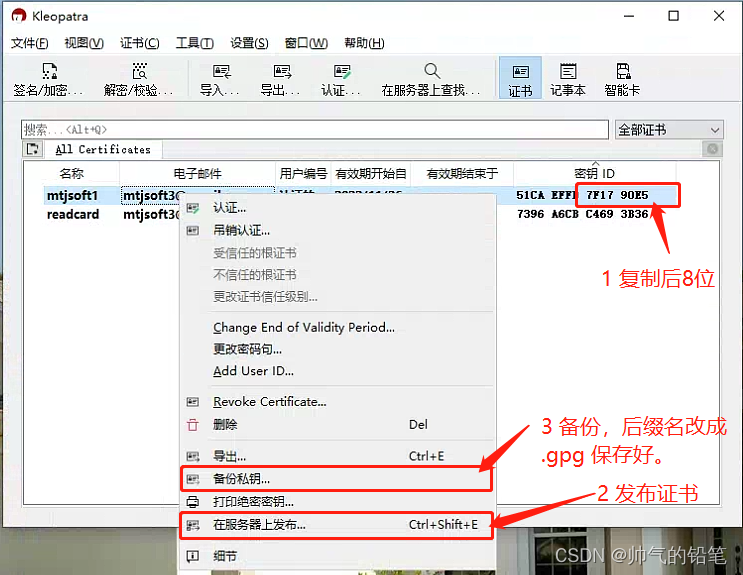The height and width of the screenshot is (575, 743).
Task: Click the email cell of the readcard row
Action: click(x=151, y=214)
